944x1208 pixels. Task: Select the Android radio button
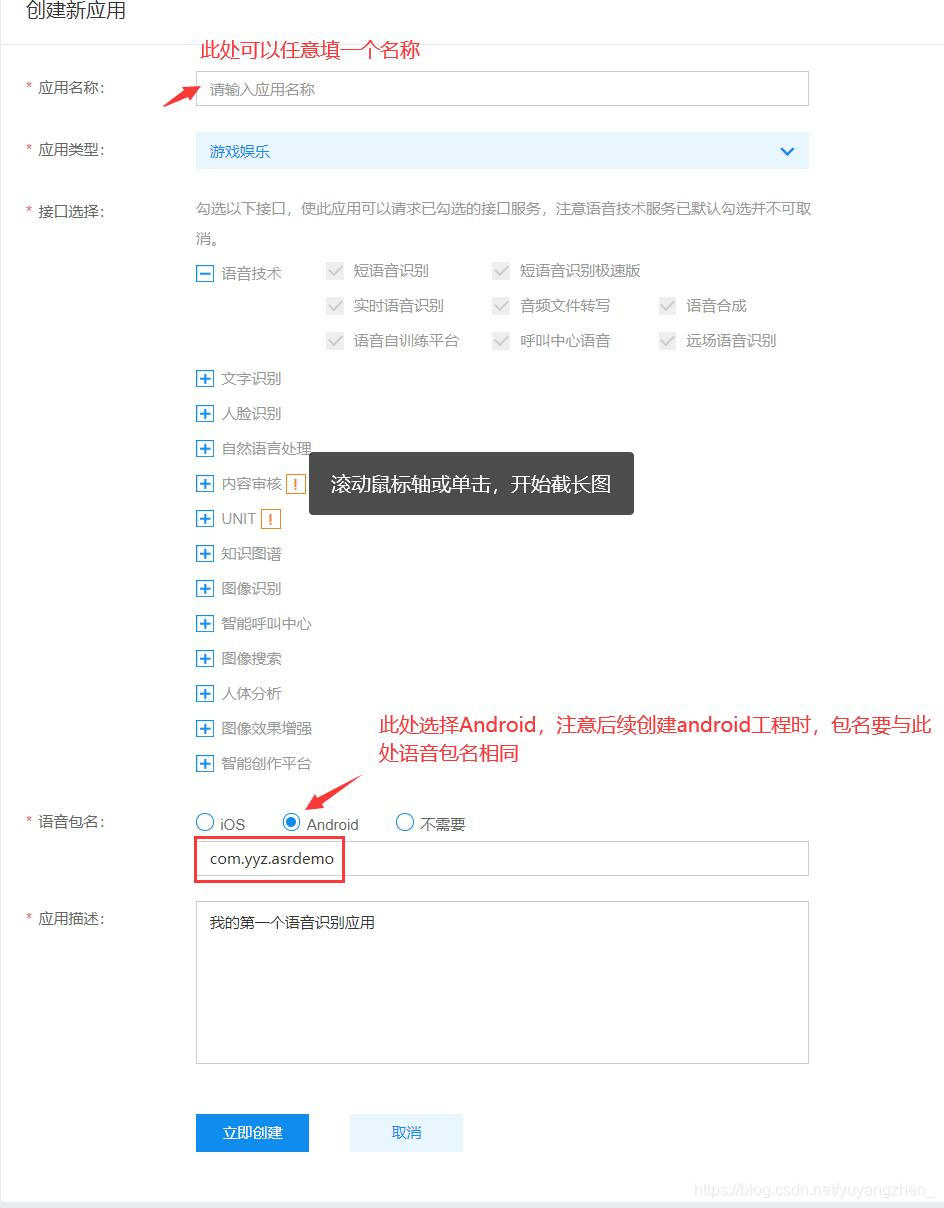click(291, 822)
